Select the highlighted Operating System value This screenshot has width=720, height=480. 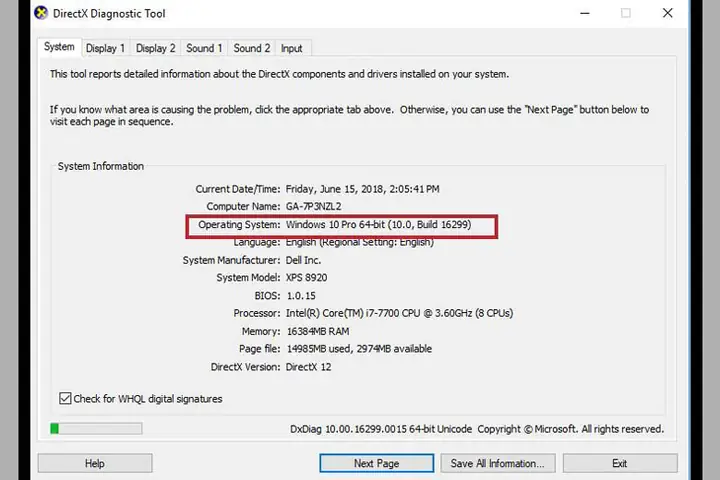click(x=378, y=225)
